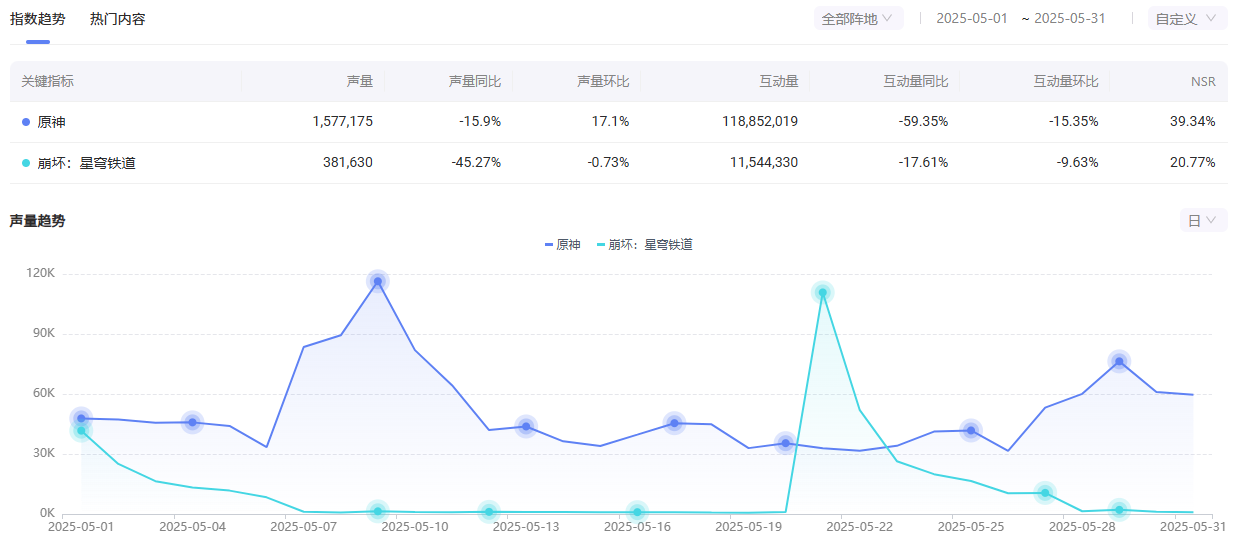Click the 20.77% NSR value
Screen dimensions: 1240x548
[x=1193, y=162]
